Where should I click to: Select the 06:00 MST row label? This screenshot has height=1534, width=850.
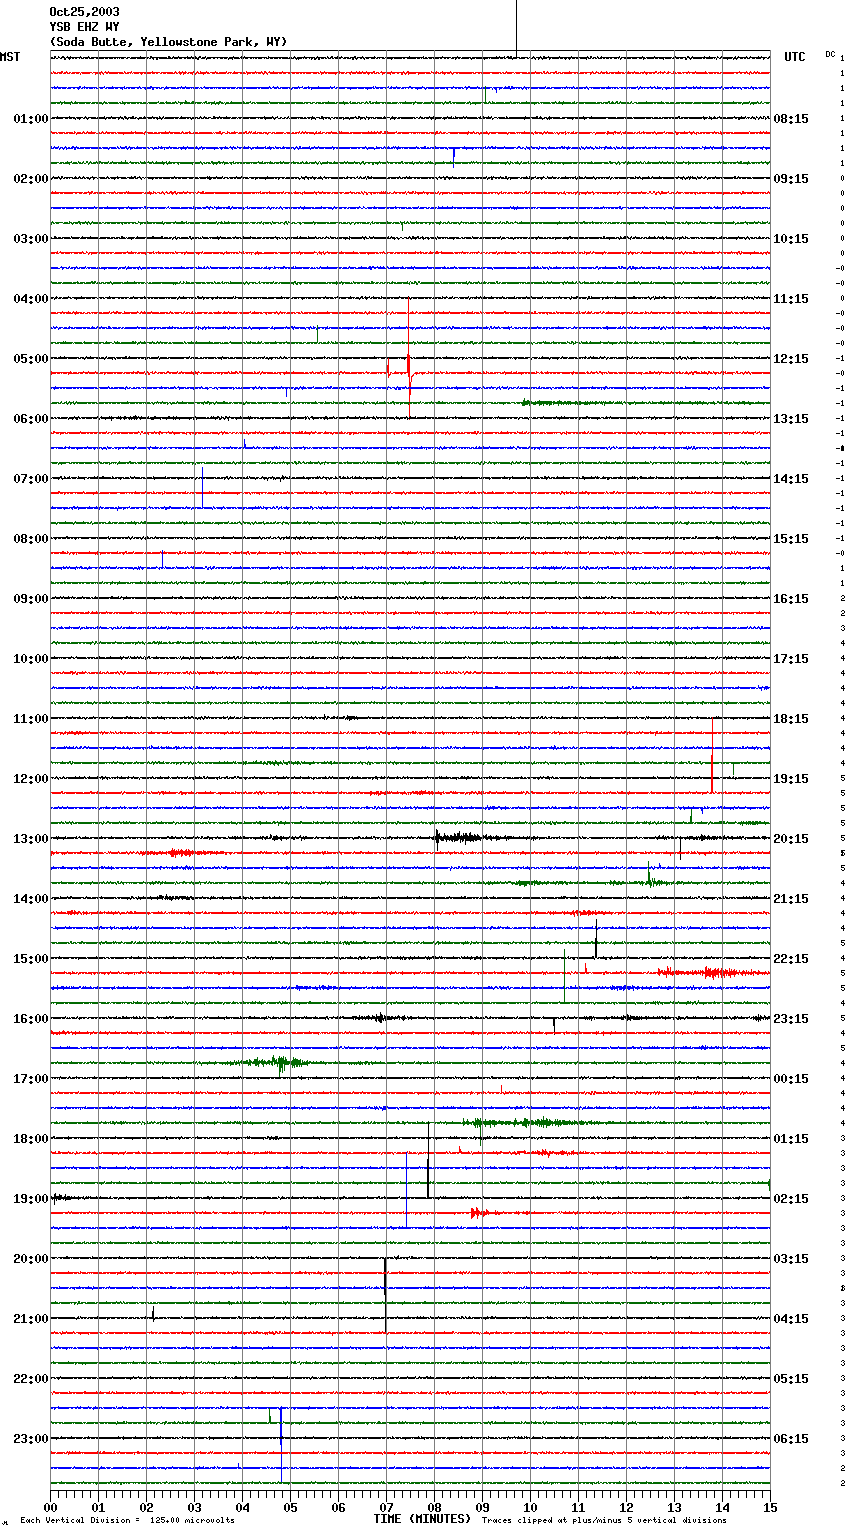coord(31,419)
